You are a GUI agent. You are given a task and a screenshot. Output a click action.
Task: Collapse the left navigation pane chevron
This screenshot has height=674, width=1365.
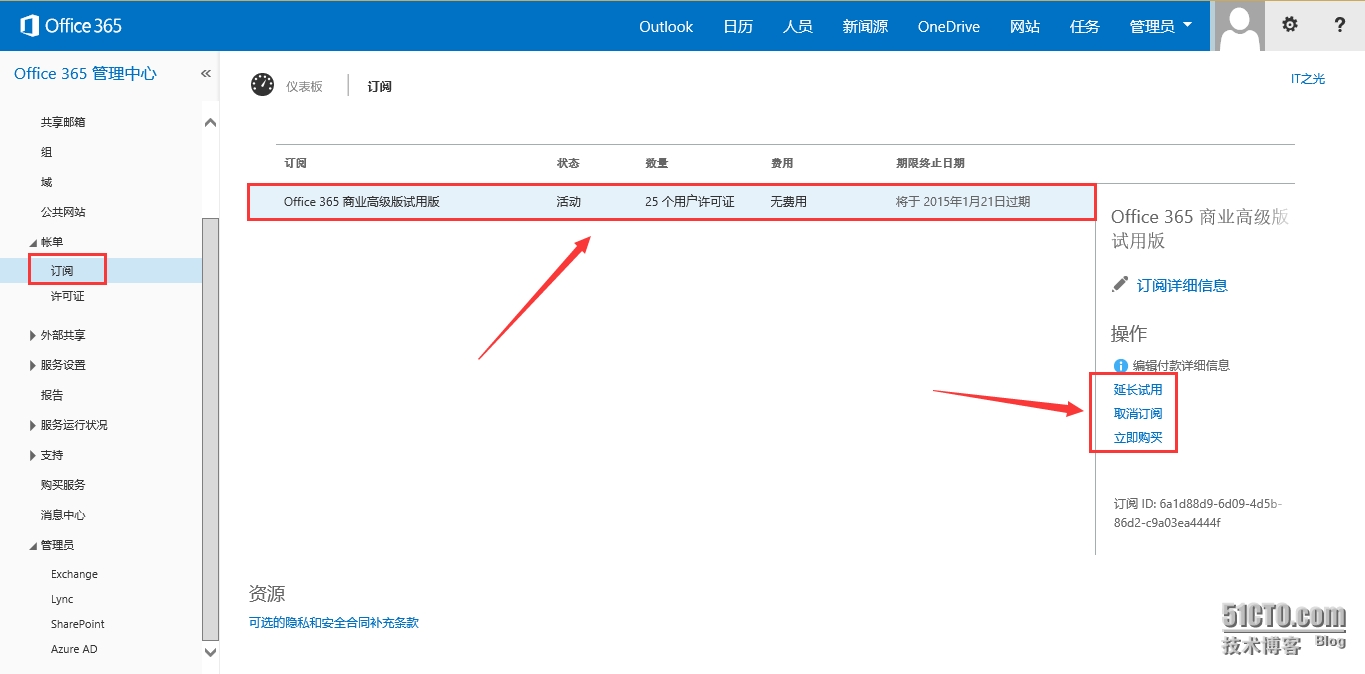[206, 73]
